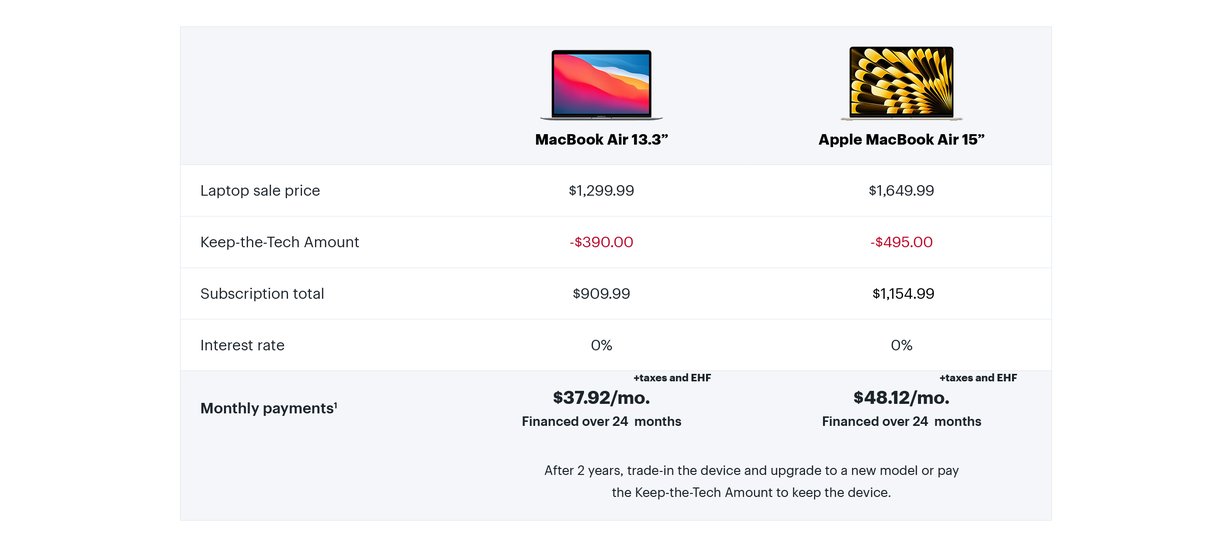Click the first Financed over 24 months text
The width and height of the screenshot is (1232, 547).
point(601,422)
